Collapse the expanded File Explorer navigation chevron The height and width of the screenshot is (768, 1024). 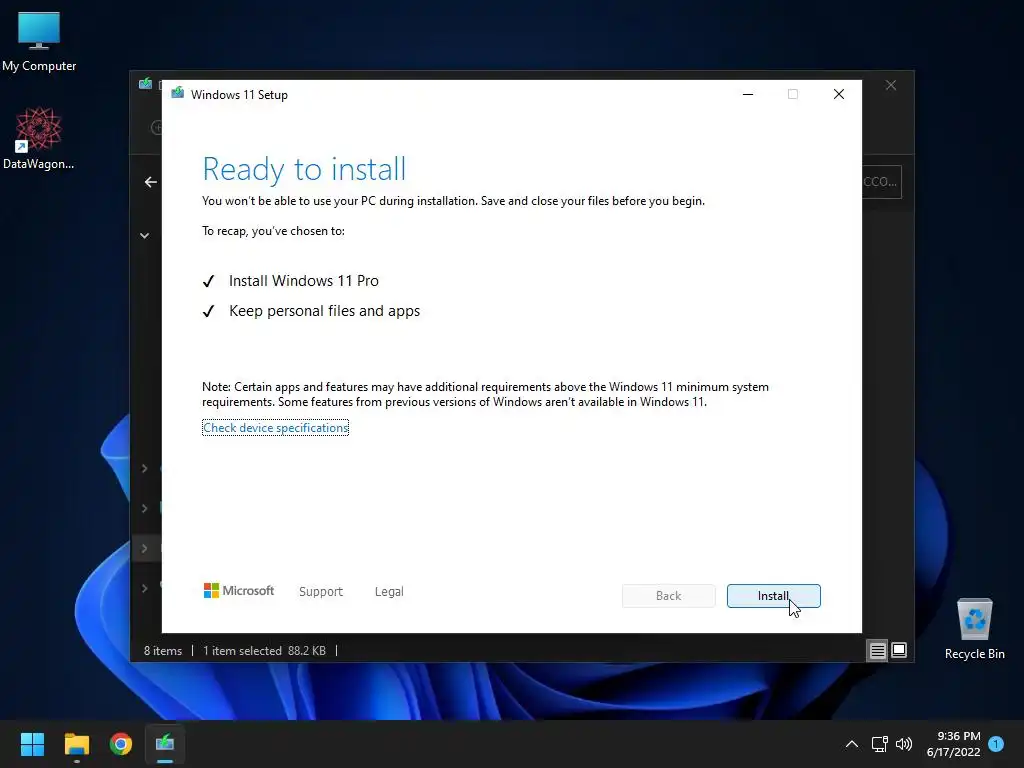[144, 235]
